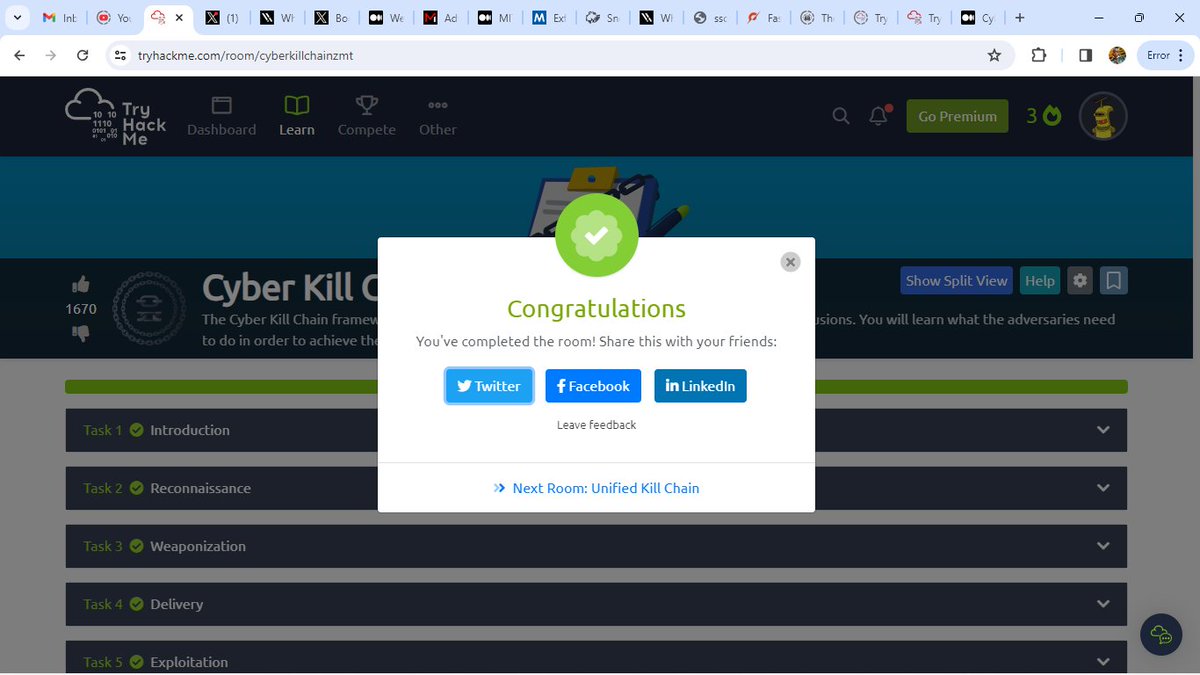1200x675 pixels.
Task: Open the Other nav menu
Action: click(437, 116)
